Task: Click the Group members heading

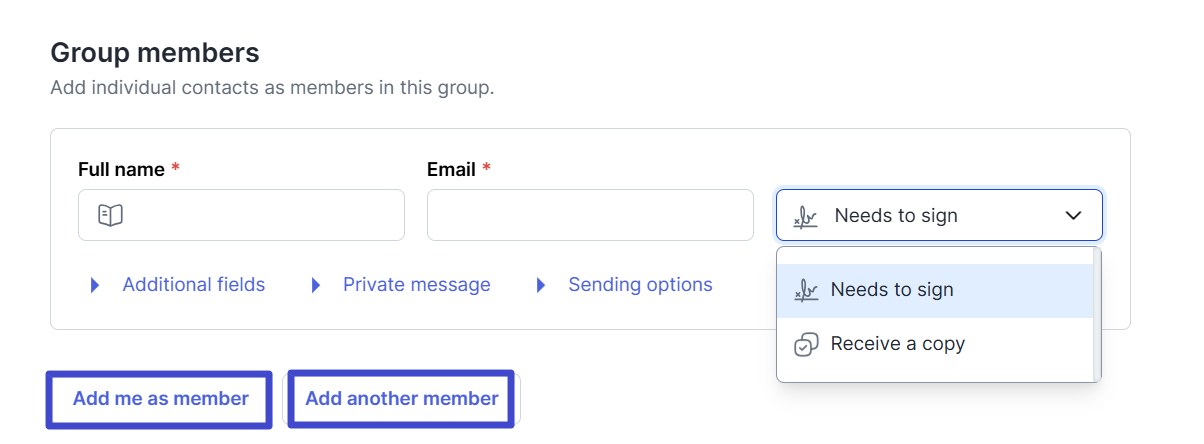Action: click(x=155, y=52)
